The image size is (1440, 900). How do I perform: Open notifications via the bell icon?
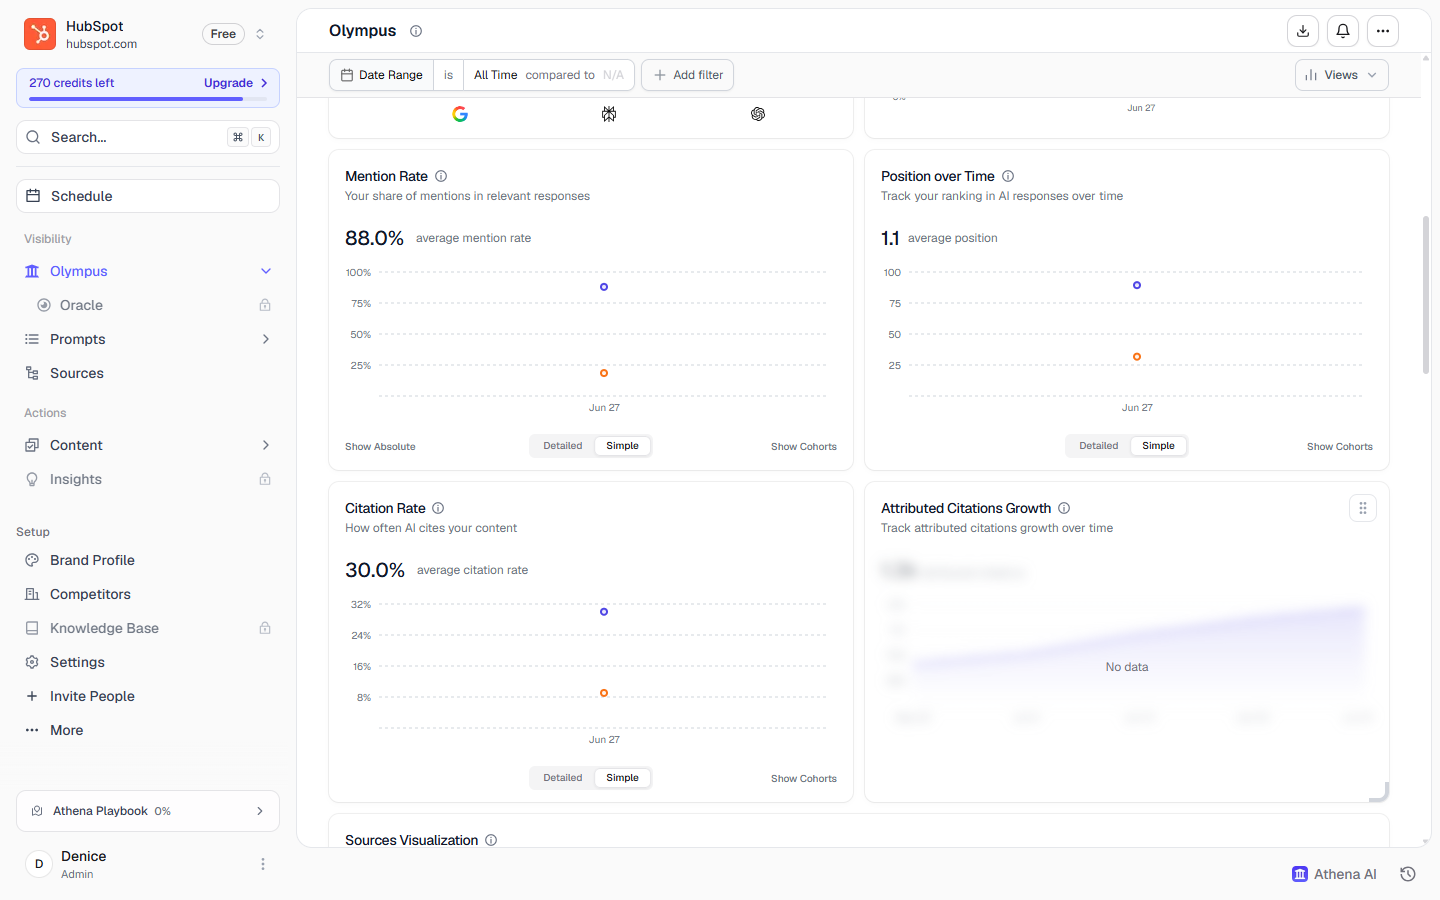1343,31
